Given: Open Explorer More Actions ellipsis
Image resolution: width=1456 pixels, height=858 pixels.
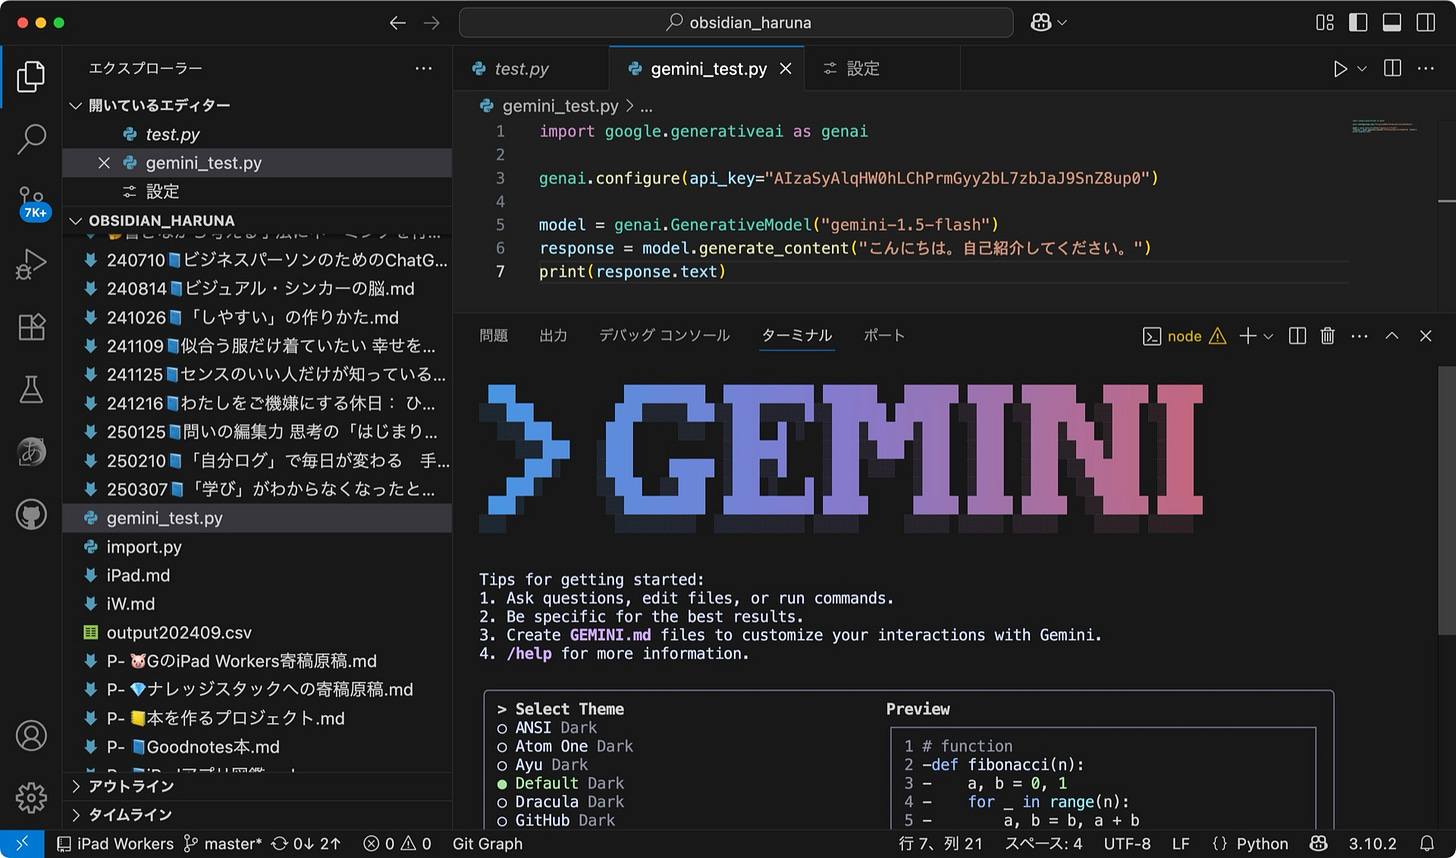Looking at the screenshot, I should click(424, 68).
